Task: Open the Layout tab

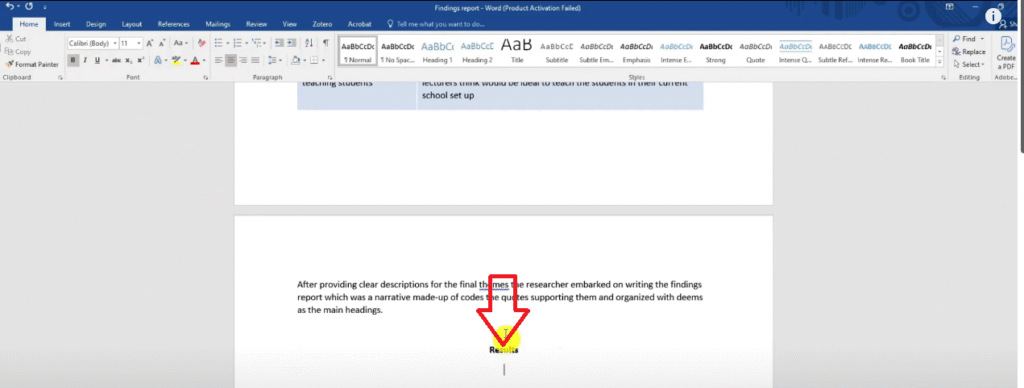Action: click(131, 24)
